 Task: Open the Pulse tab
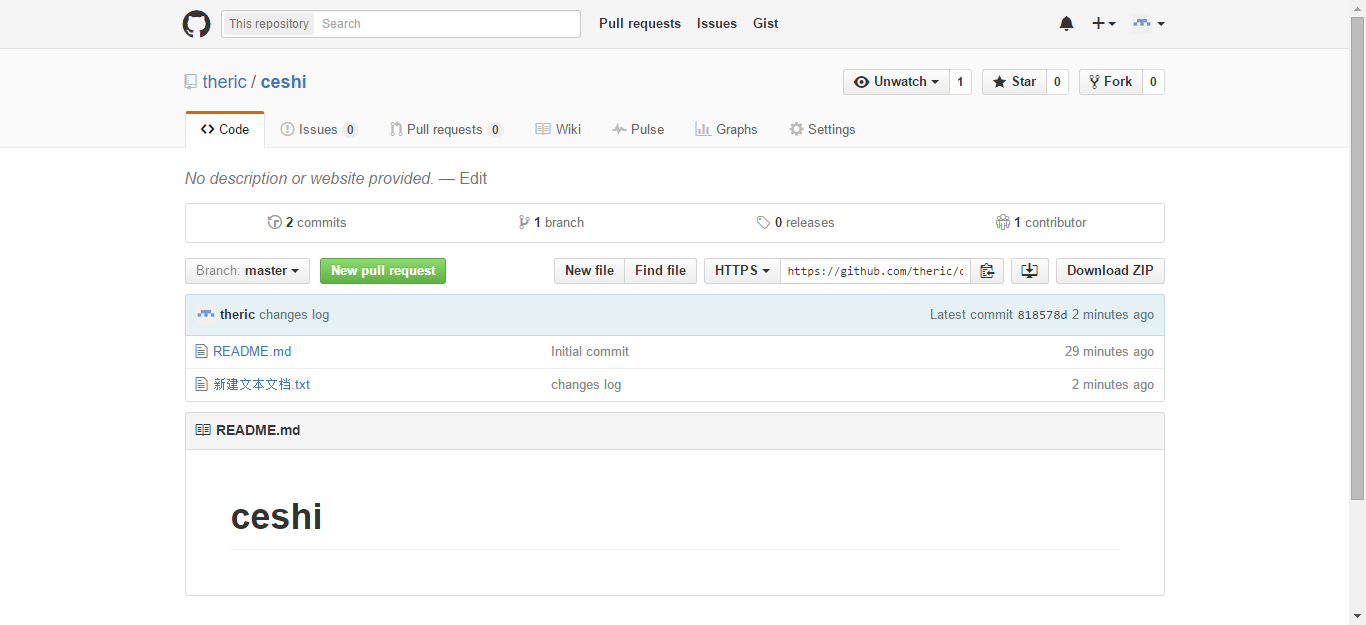click(638, 129)
